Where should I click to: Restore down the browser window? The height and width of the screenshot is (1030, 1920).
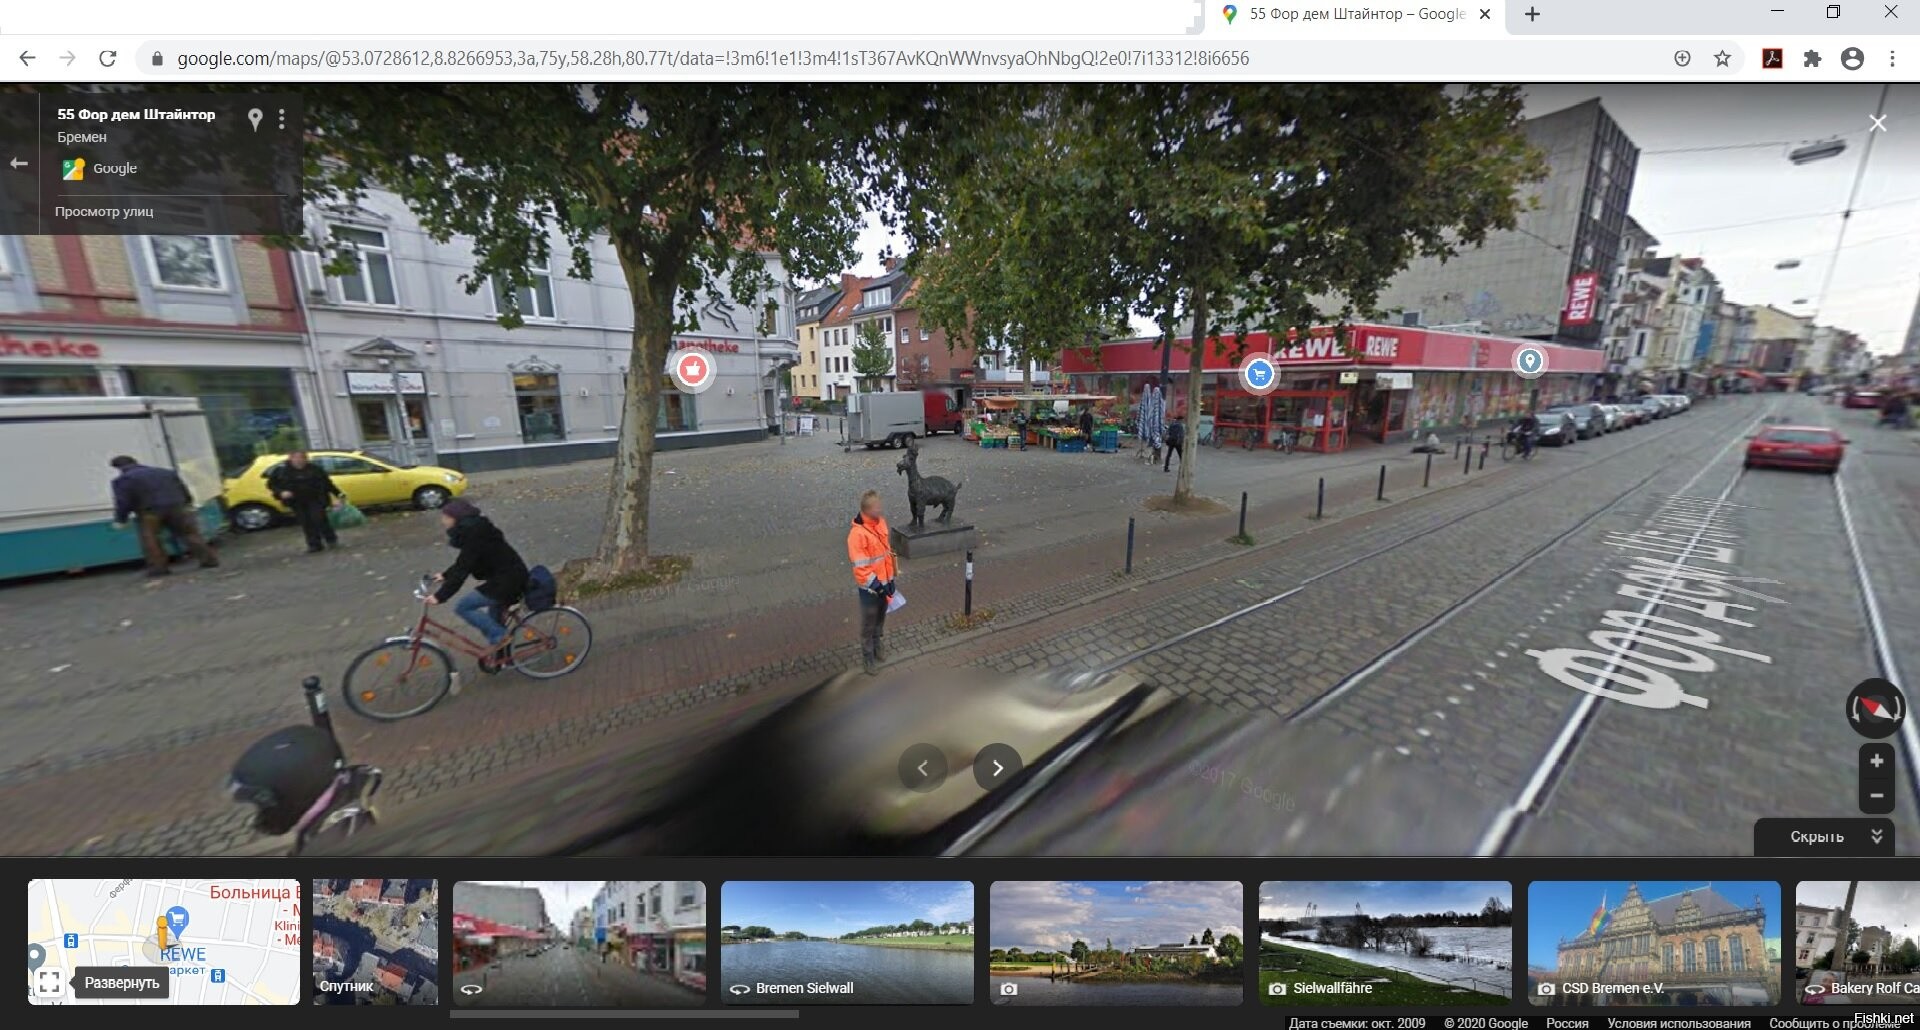(1833, 12)
